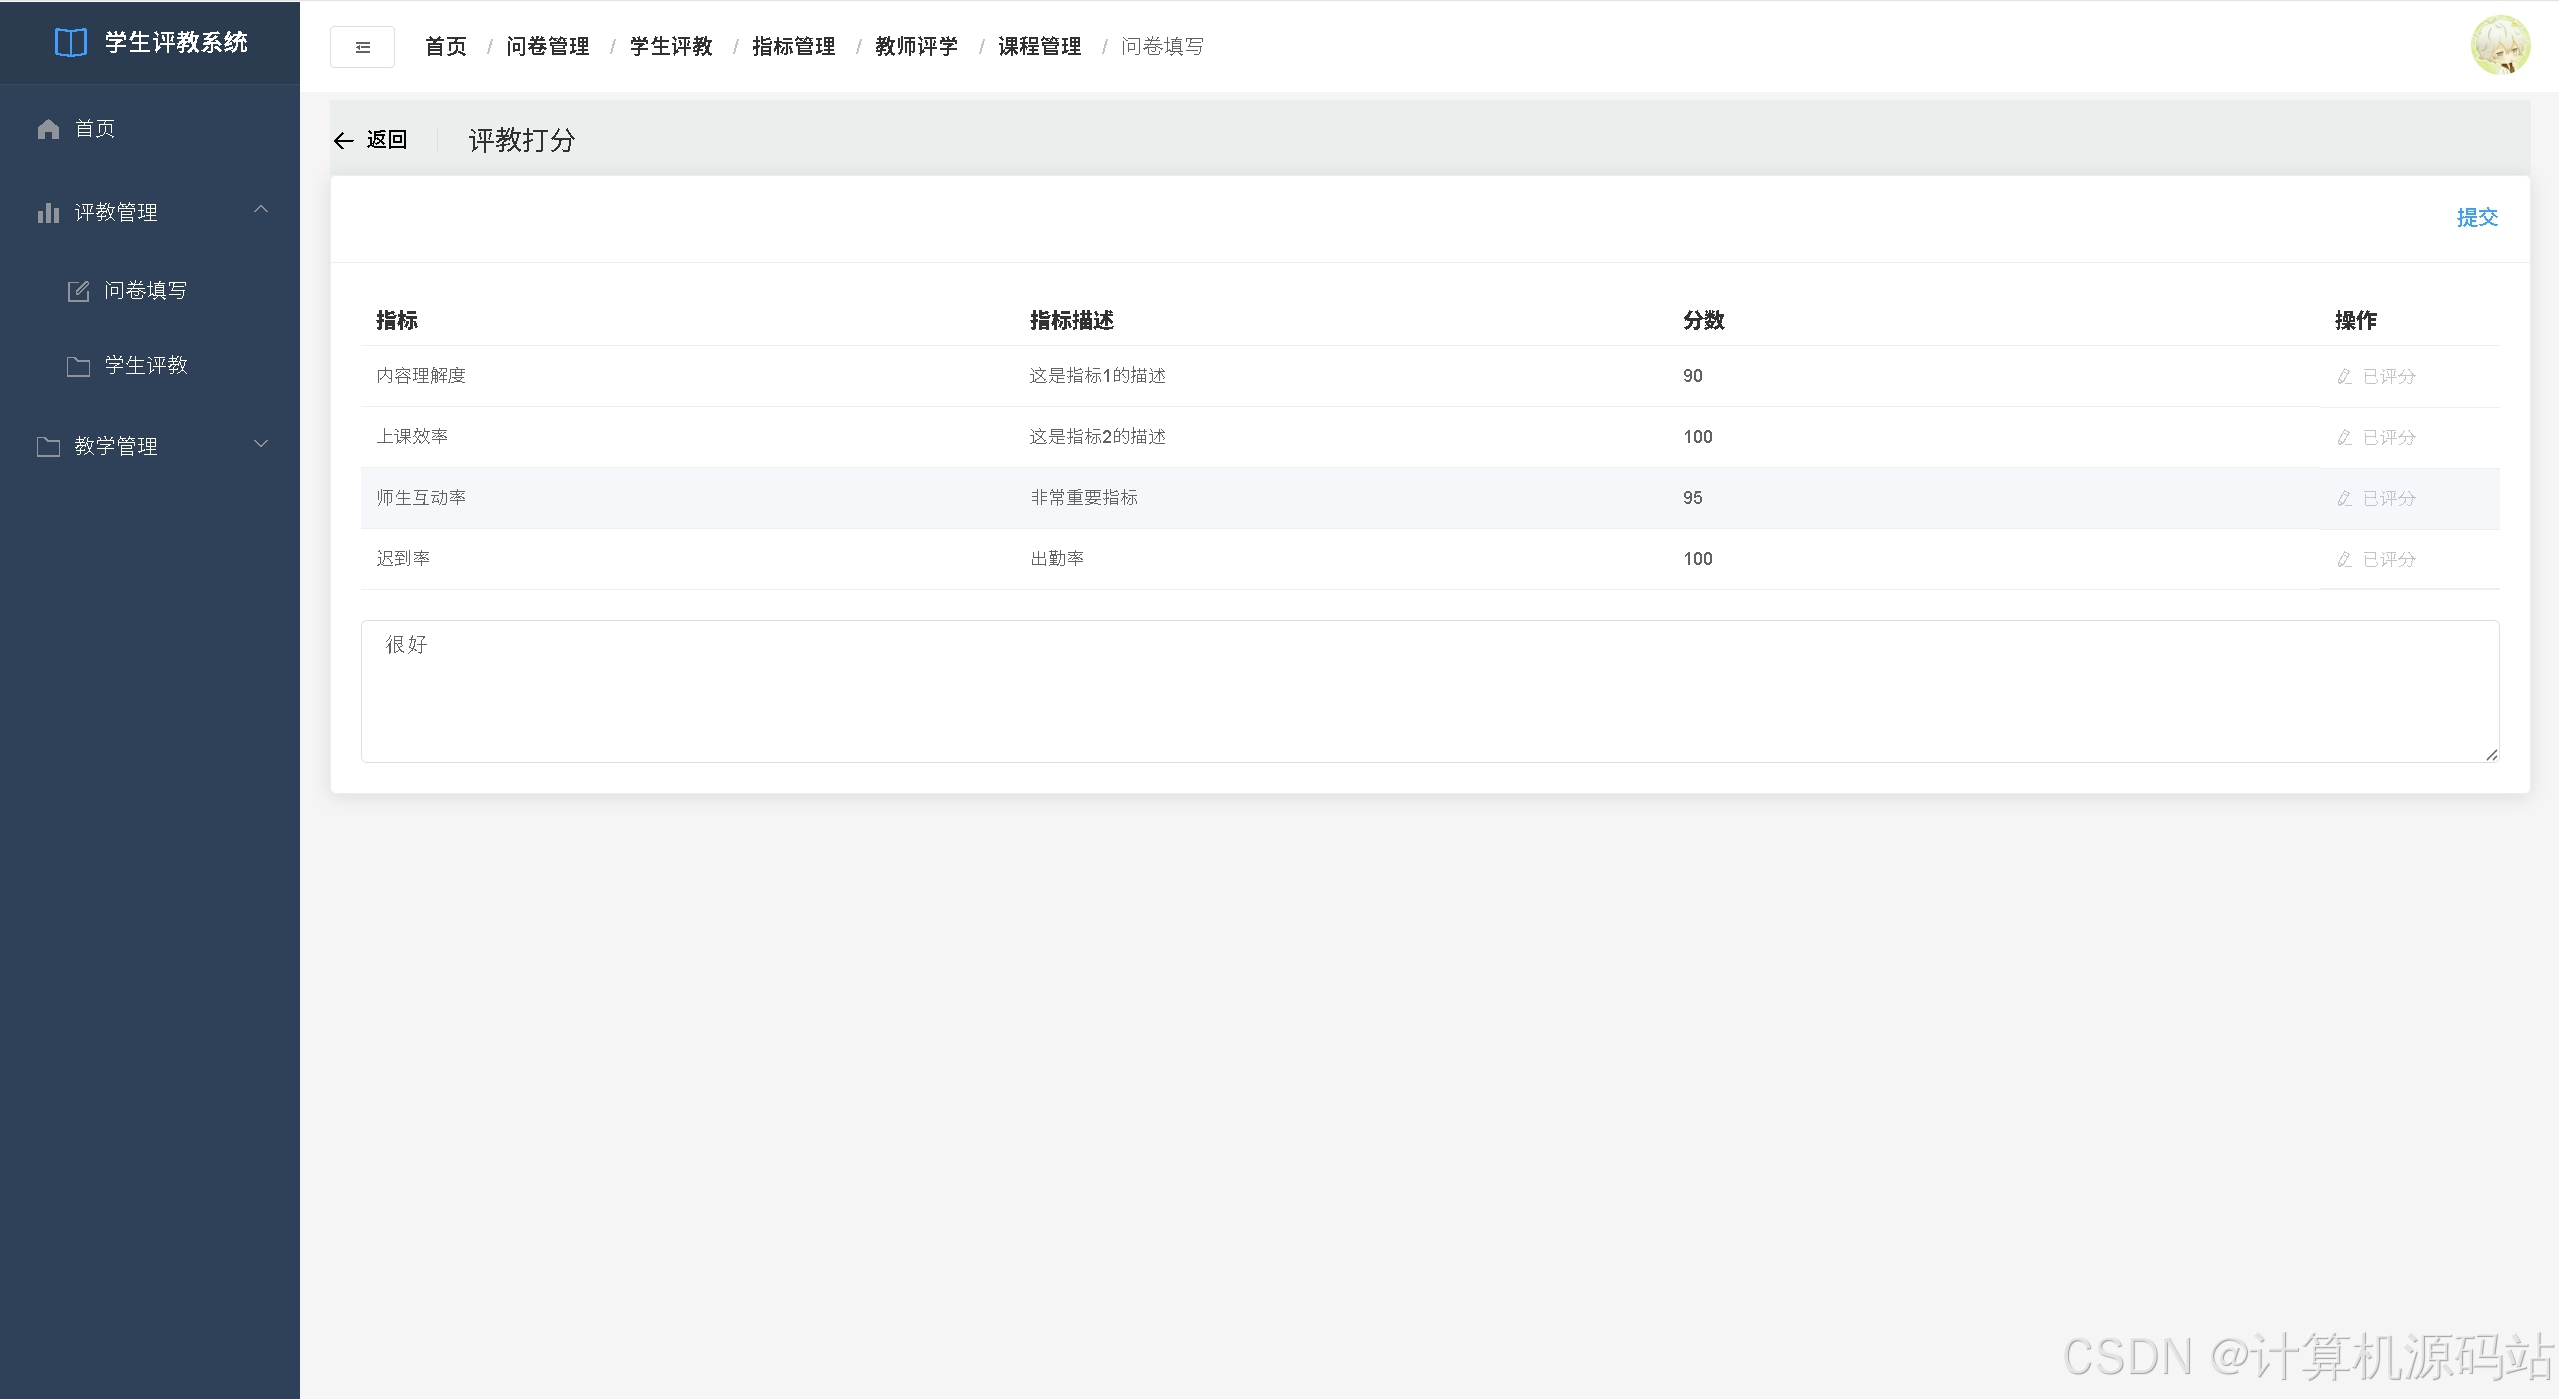The height and width of the screenshot is (1399, 2559).
Task: Click the 师生互动率 cell
Action: pos(421,498)
